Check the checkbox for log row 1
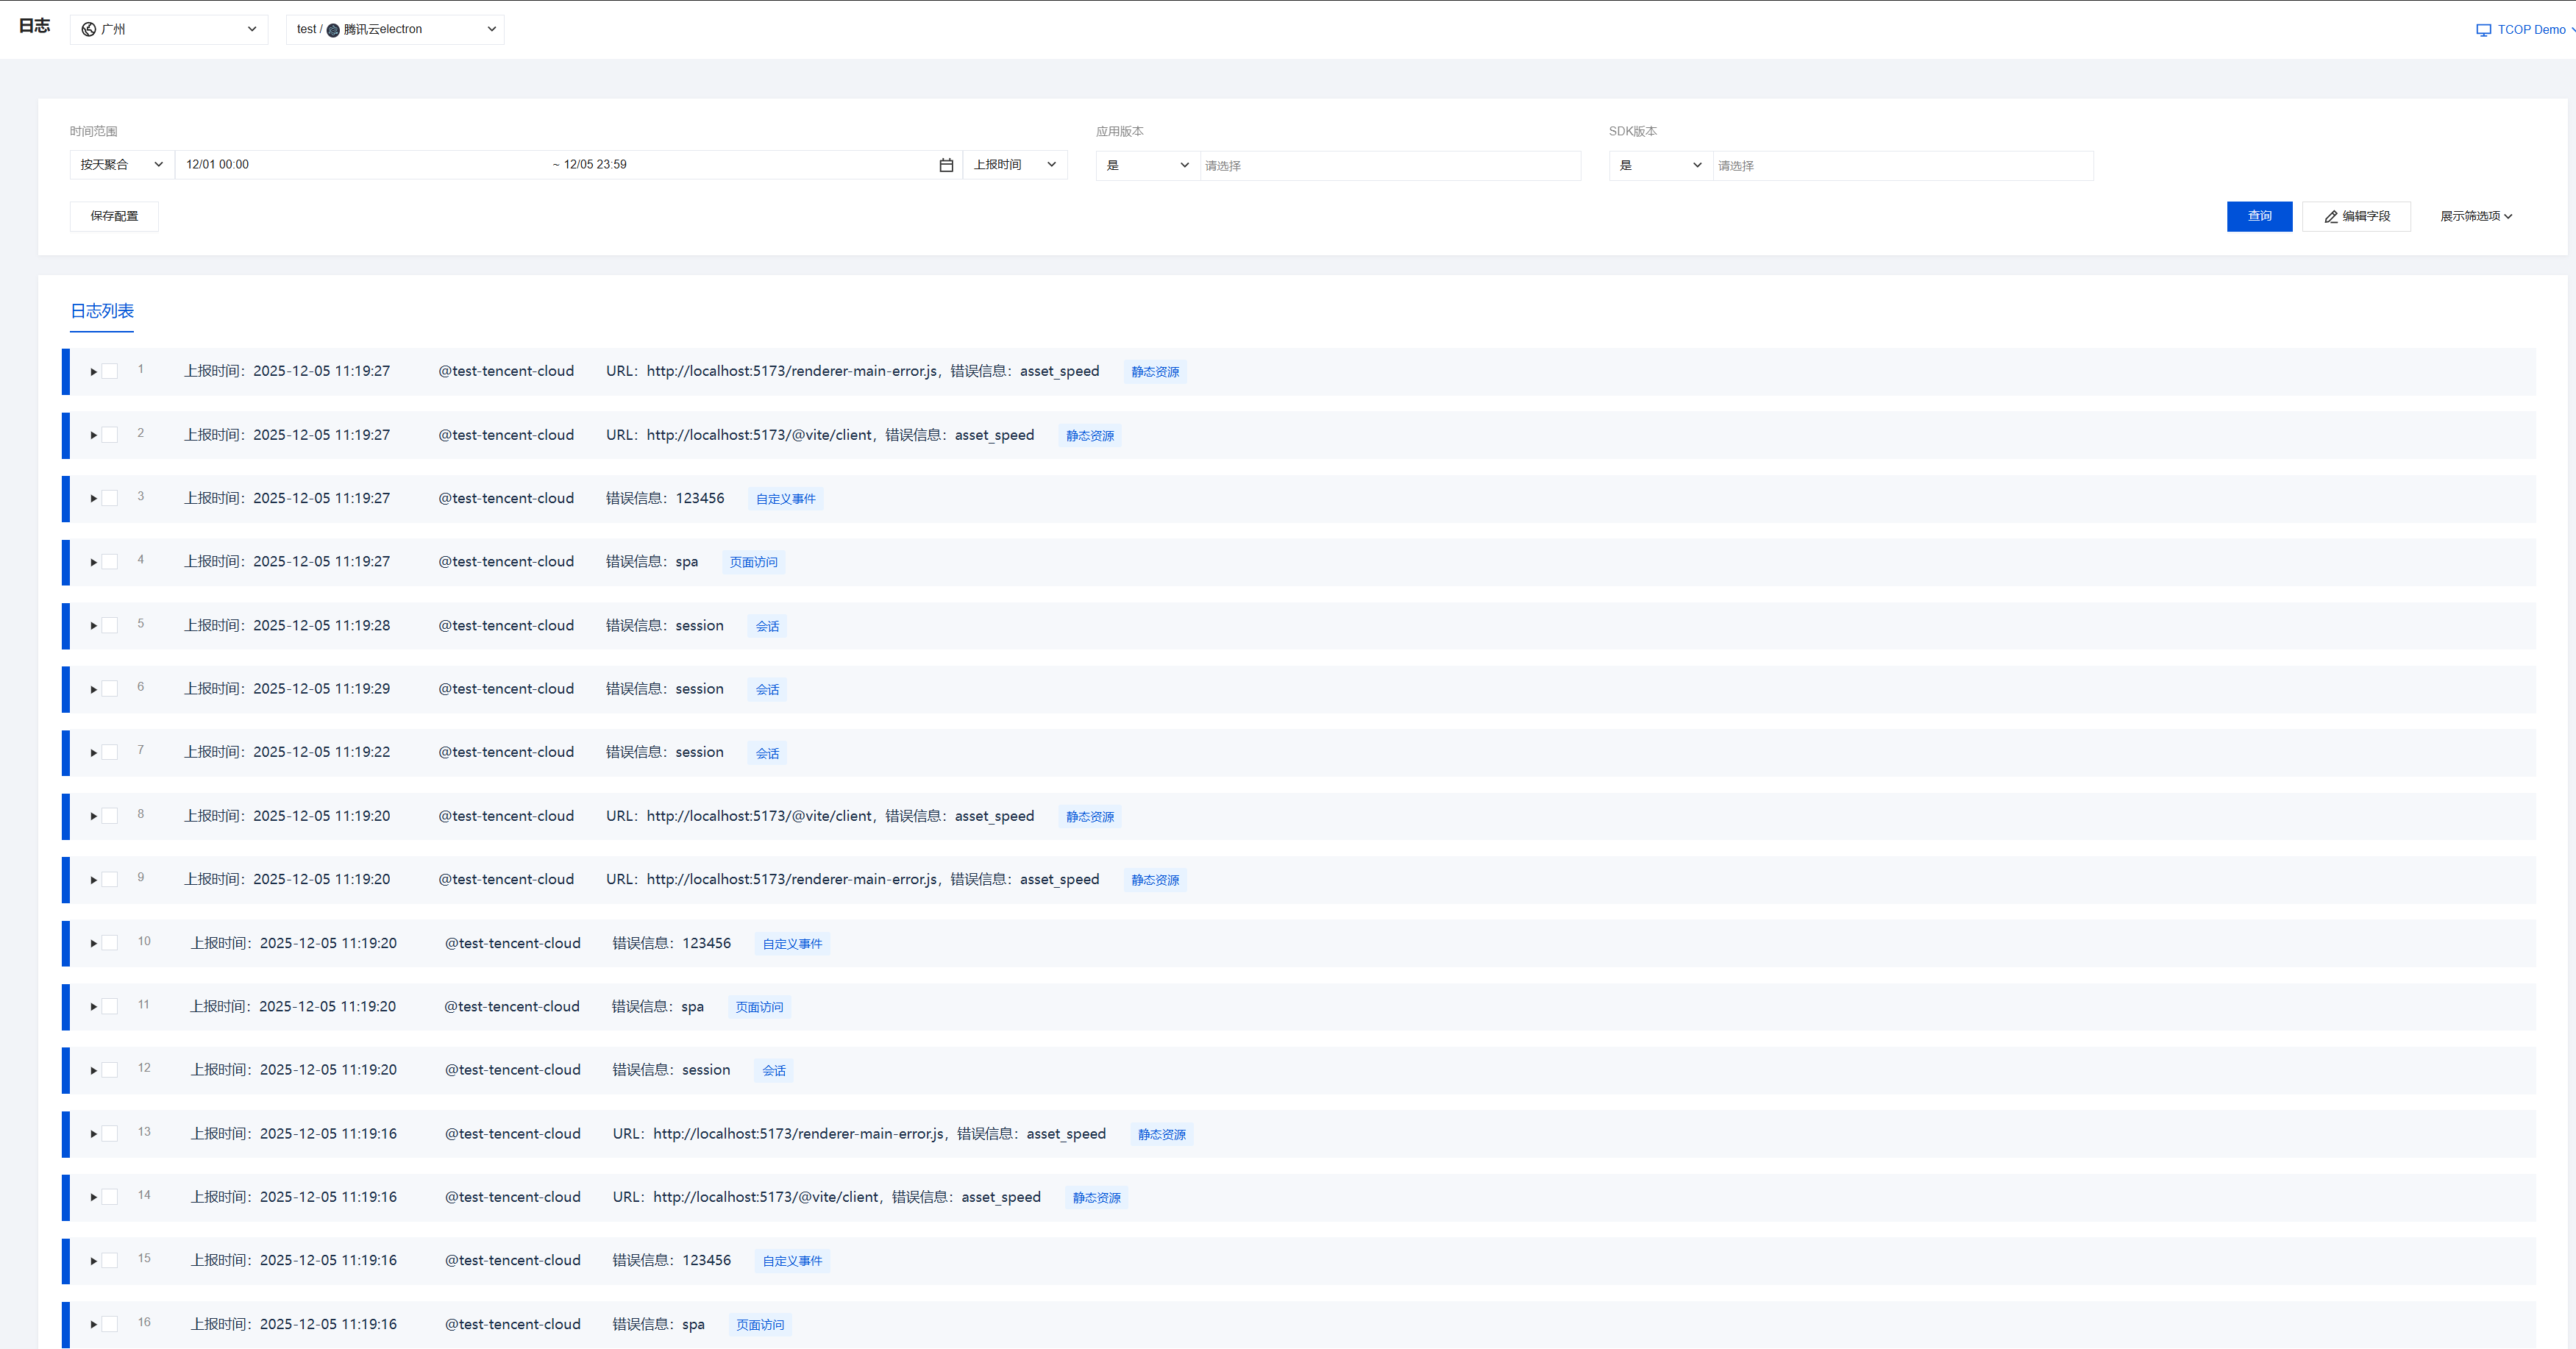Viewport: 2576px width, 1349px height. 110,371
